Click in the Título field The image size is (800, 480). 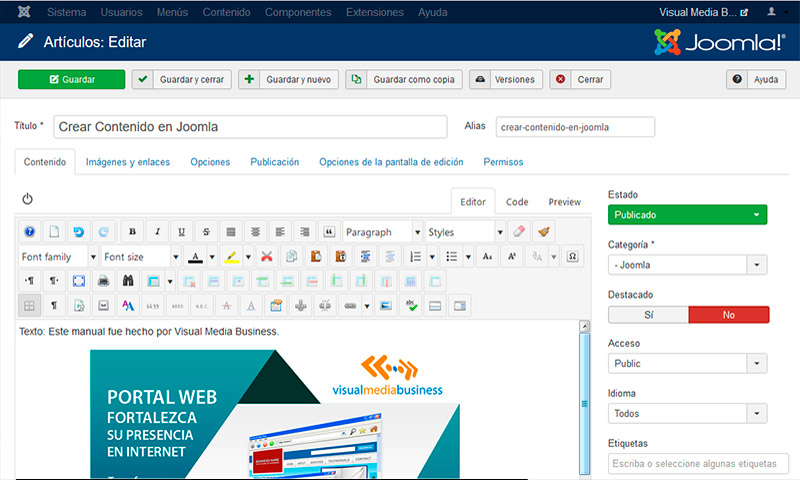click(x=250, y=127)
